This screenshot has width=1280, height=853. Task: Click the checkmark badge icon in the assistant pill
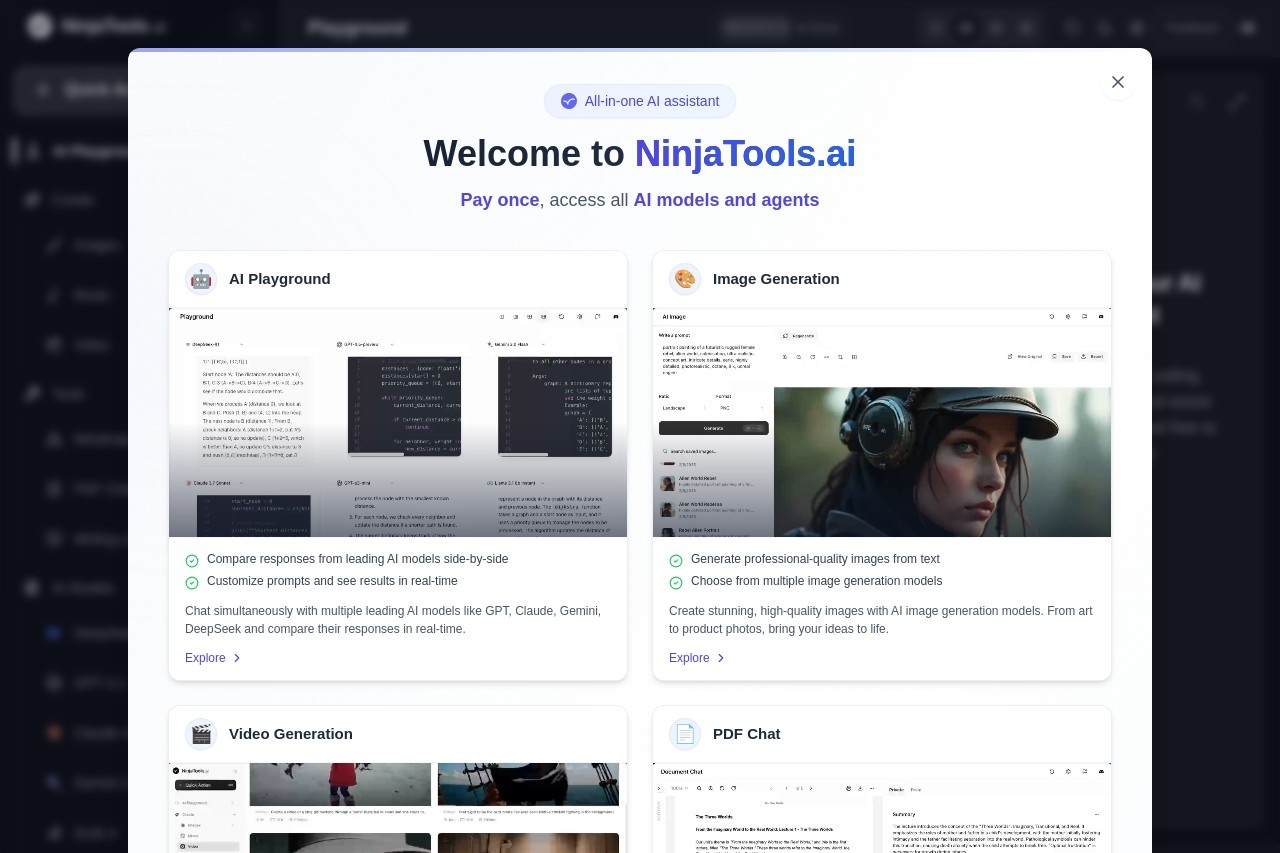pyautogui.click(x=569, y=101)
